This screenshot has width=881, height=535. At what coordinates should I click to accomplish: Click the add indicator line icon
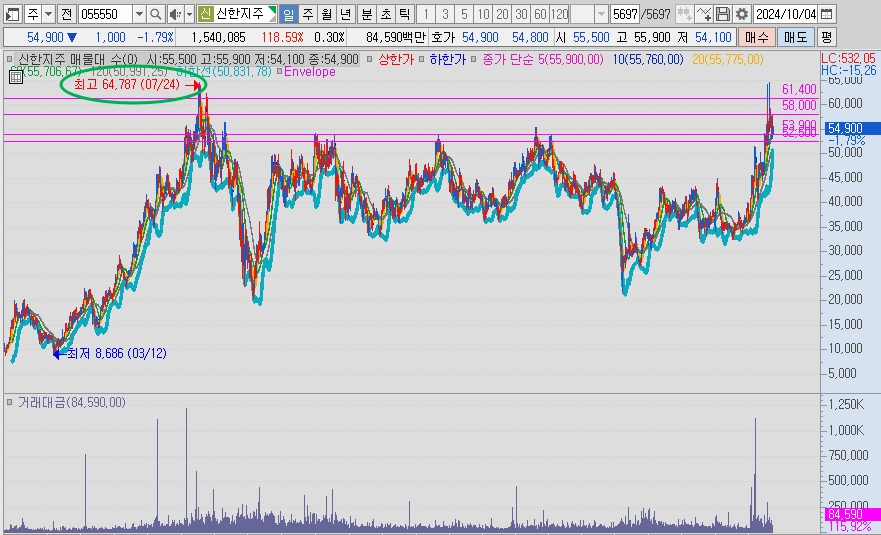pyautogui.click(x=703, y=14)
